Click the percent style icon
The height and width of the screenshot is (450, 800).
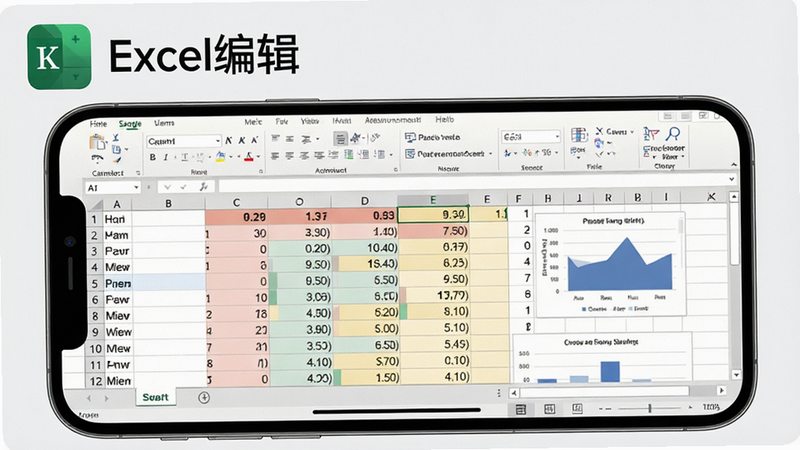(x=546, y=153)
